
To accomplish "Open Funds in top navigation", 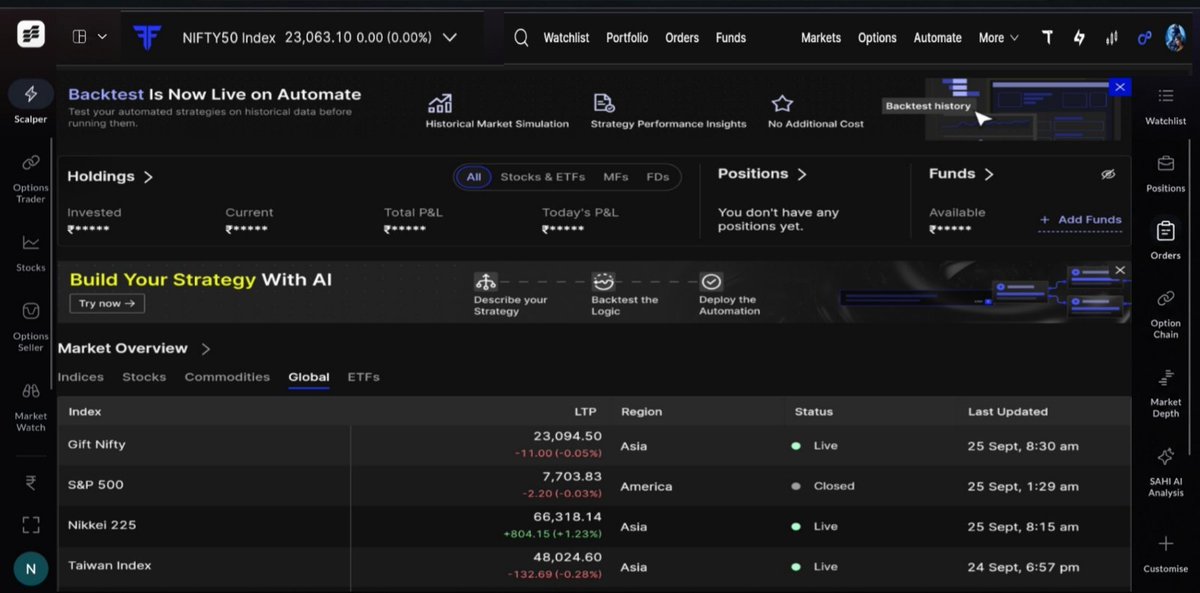I will (731, 38).
